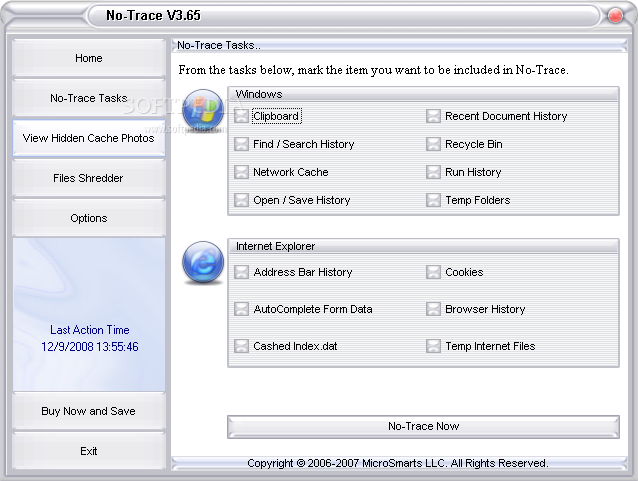Viewport: 638px width, 481px height.
Task: Click the 'From the tasks below' instruction
Action: [x=373, y=70]
